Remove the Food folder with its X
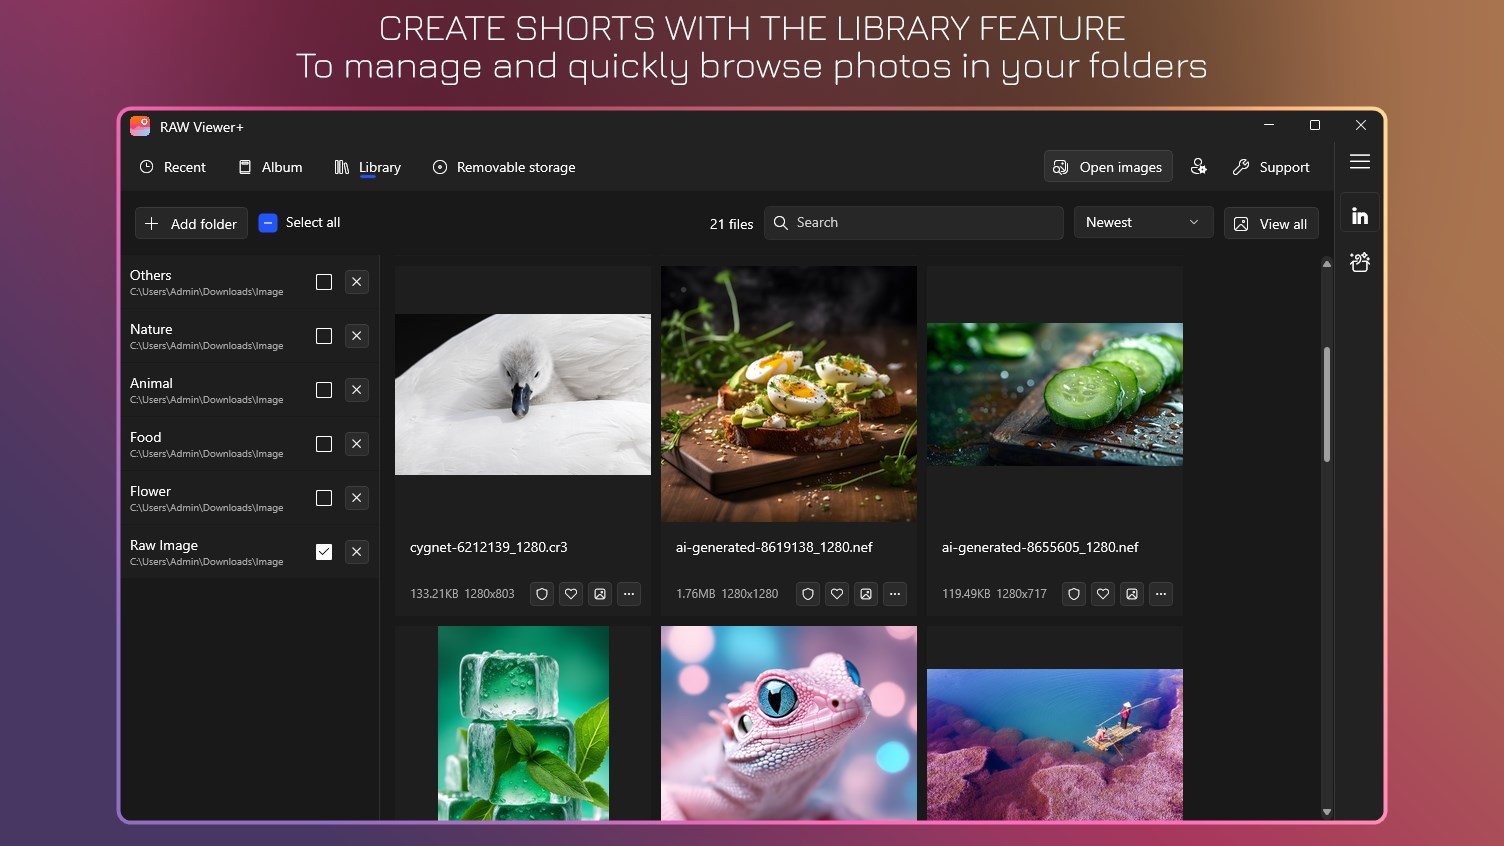Screen dimensions: 1504x846 coord(357,444)
